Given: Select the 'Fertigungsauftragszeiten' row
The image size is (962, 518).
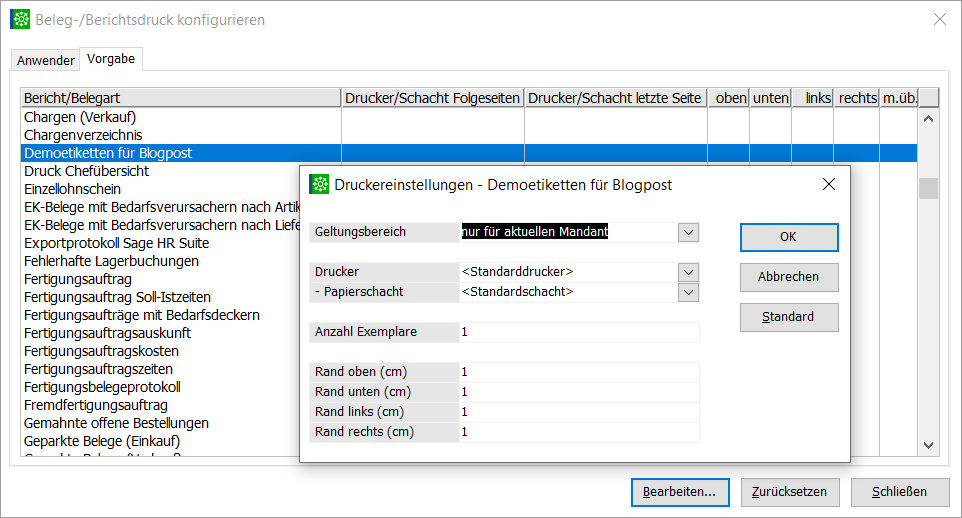Looking at the screenshot, I should point(161,369).
